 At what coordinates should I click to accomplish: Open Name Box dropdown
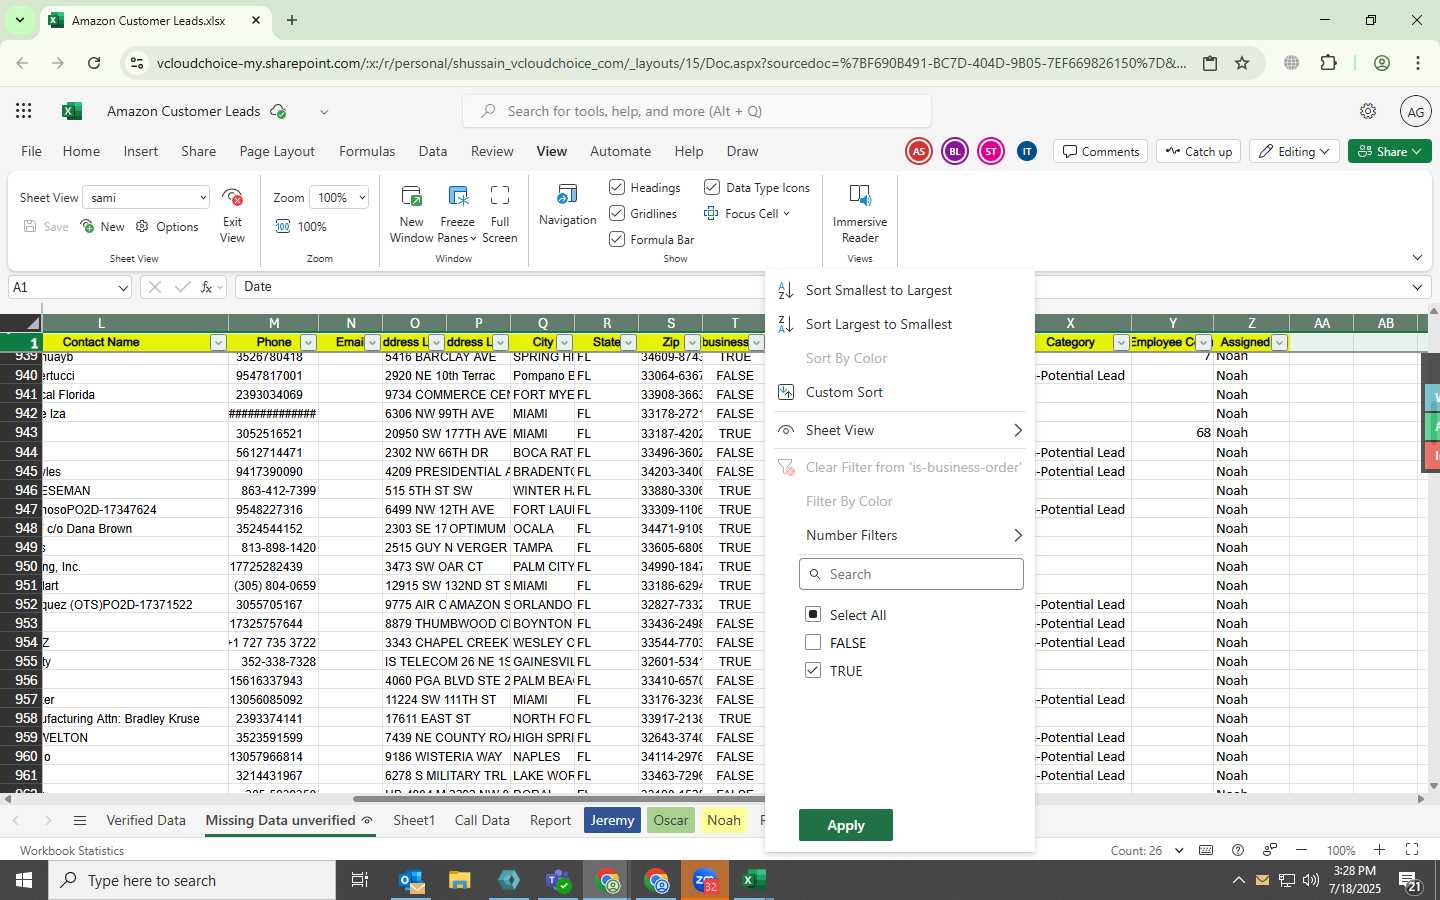point(123,288)
